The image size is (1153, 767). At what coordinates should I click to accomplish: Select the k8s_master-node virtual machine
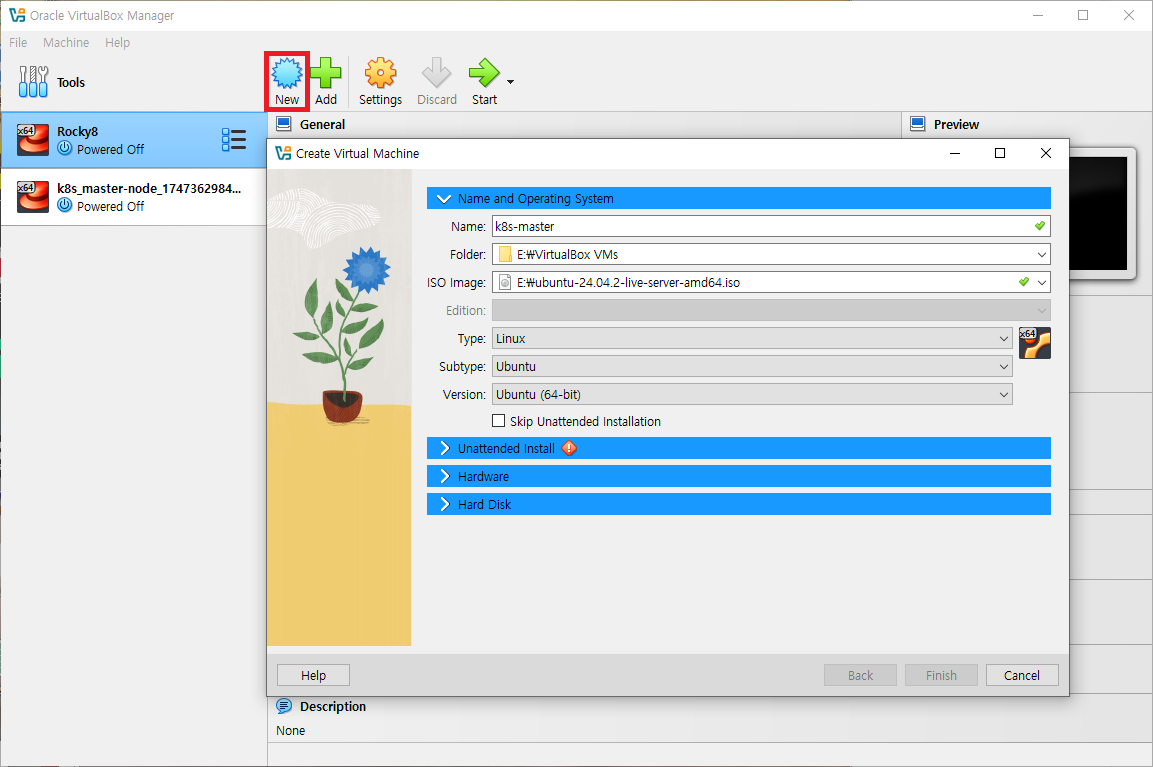pyautogui.click(x=134, y=197)
